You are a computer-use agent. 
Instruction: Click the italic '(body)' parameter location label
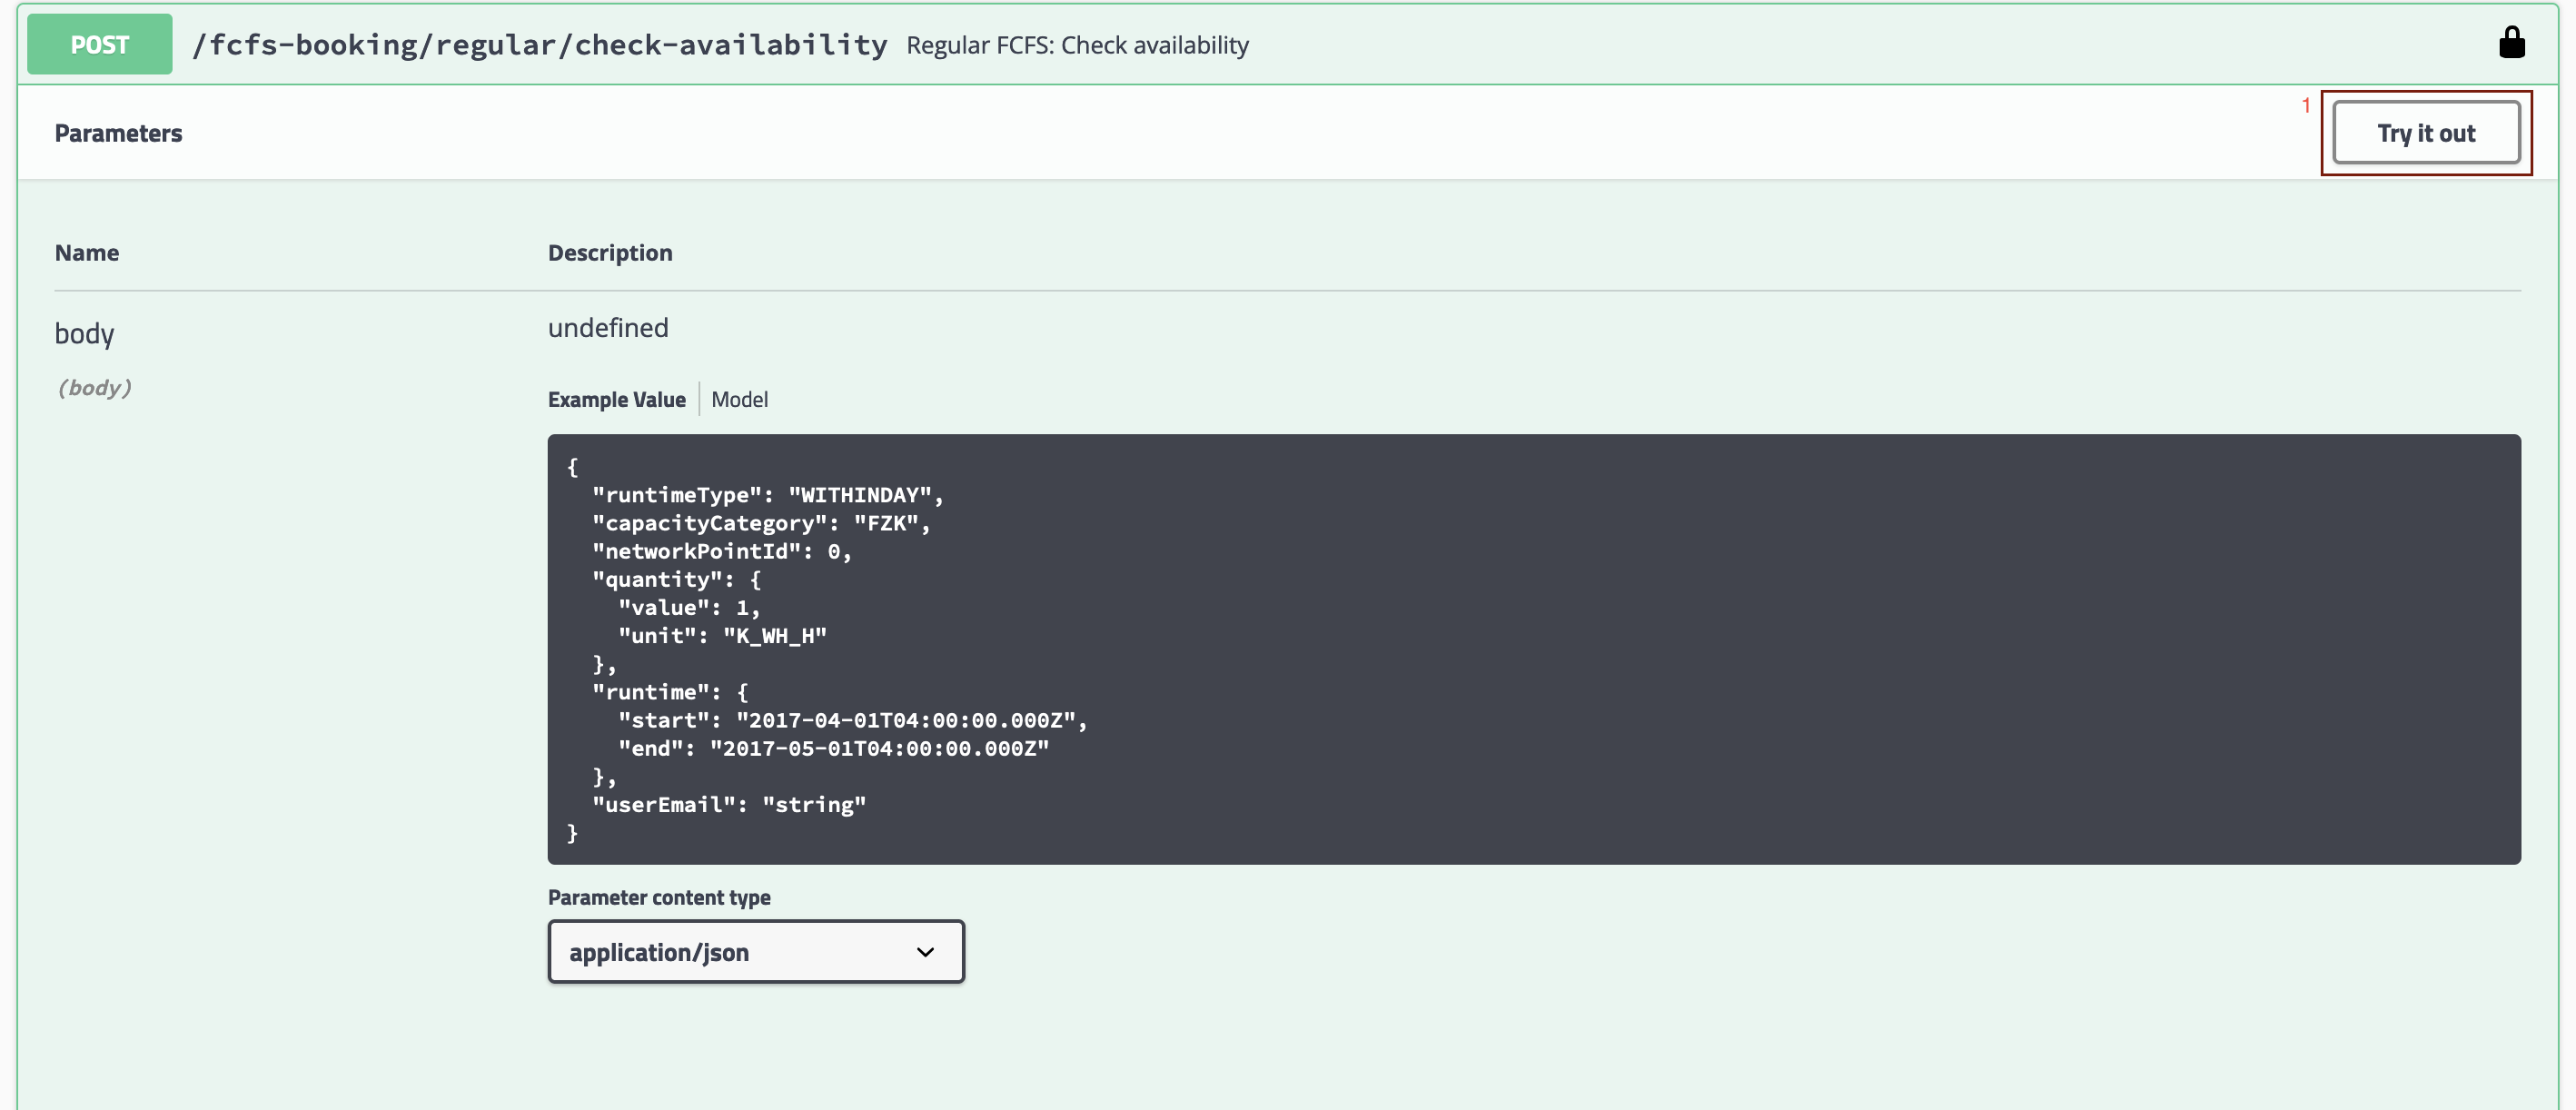coord(94,387)
